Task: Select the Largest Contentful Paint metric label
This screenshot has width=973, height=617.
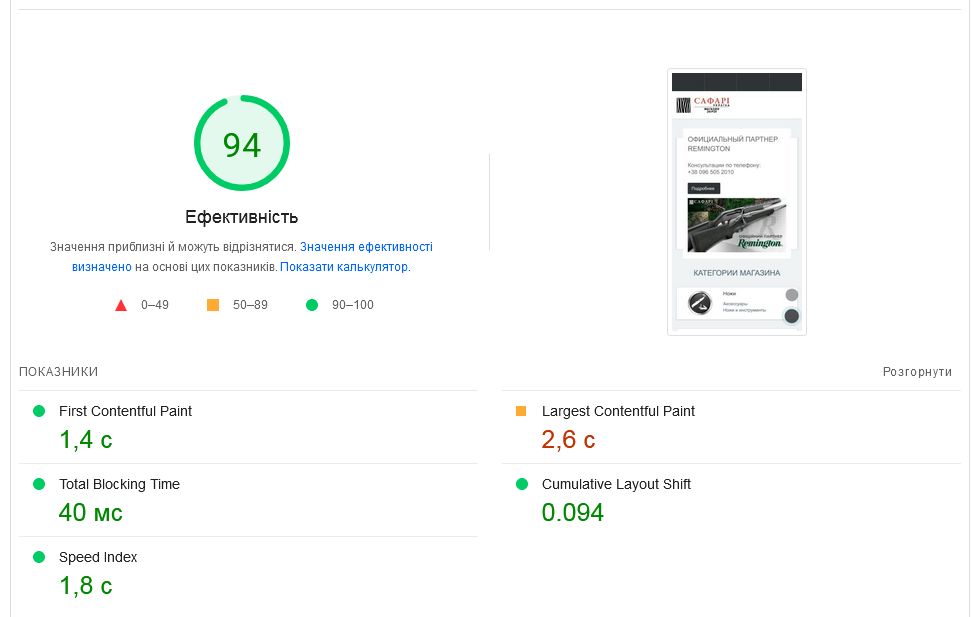Action: [618, 411]
